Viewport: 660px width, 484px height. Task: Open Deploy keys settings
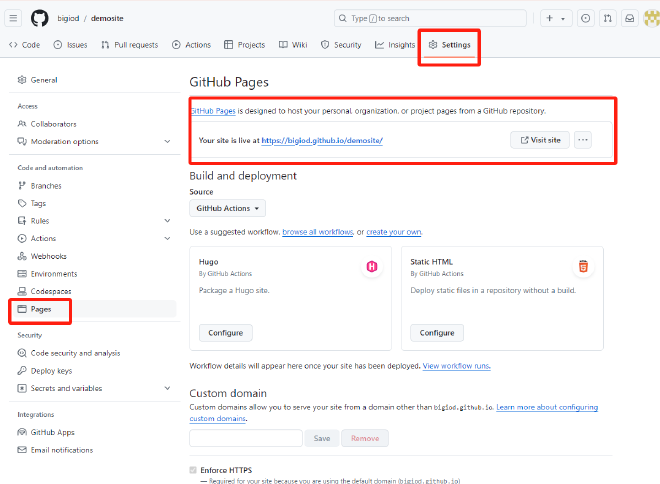pos(45,370)
